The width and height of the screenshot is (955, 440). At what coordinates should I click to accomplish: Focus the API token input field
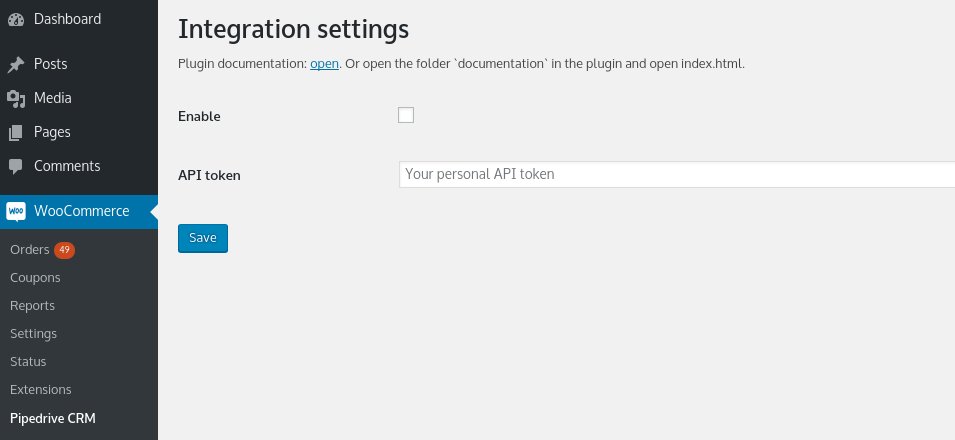point(676,174)
